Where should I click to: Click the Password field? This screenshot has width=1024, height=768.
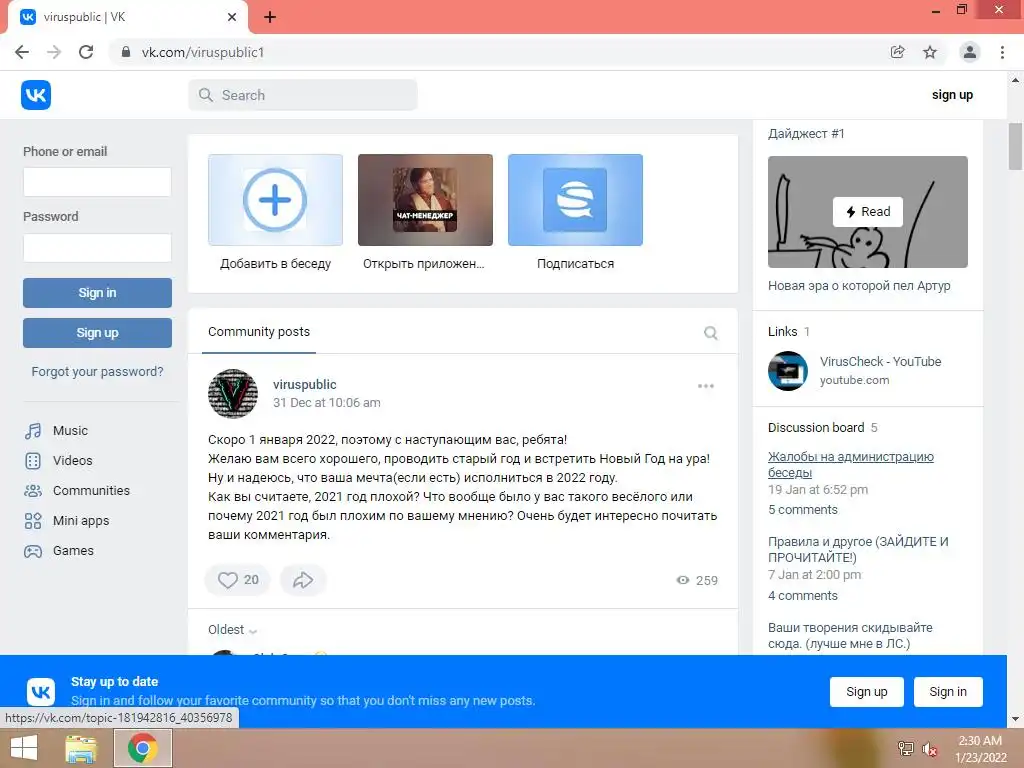97,248
